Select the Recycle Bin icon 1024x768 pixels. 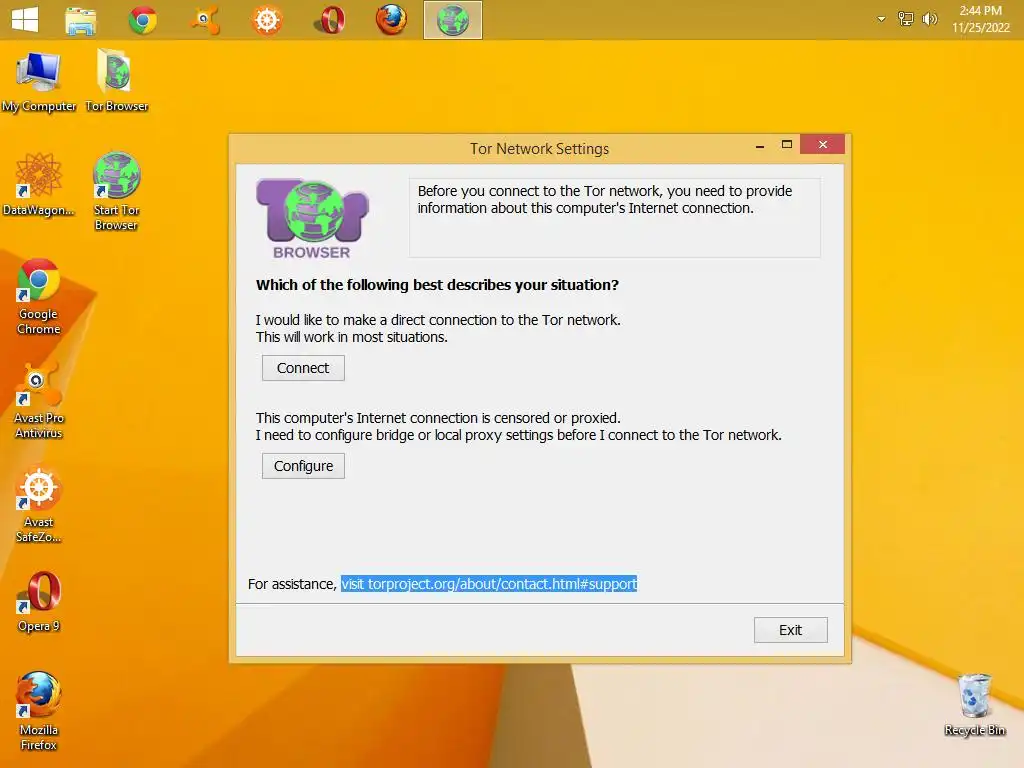tap(975, 705)
